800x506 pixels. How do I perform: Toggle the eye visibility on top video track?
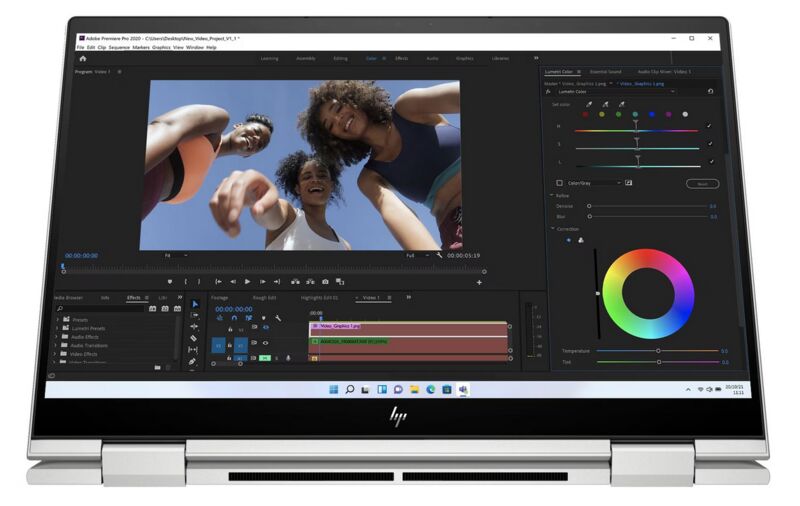[265, 327]
